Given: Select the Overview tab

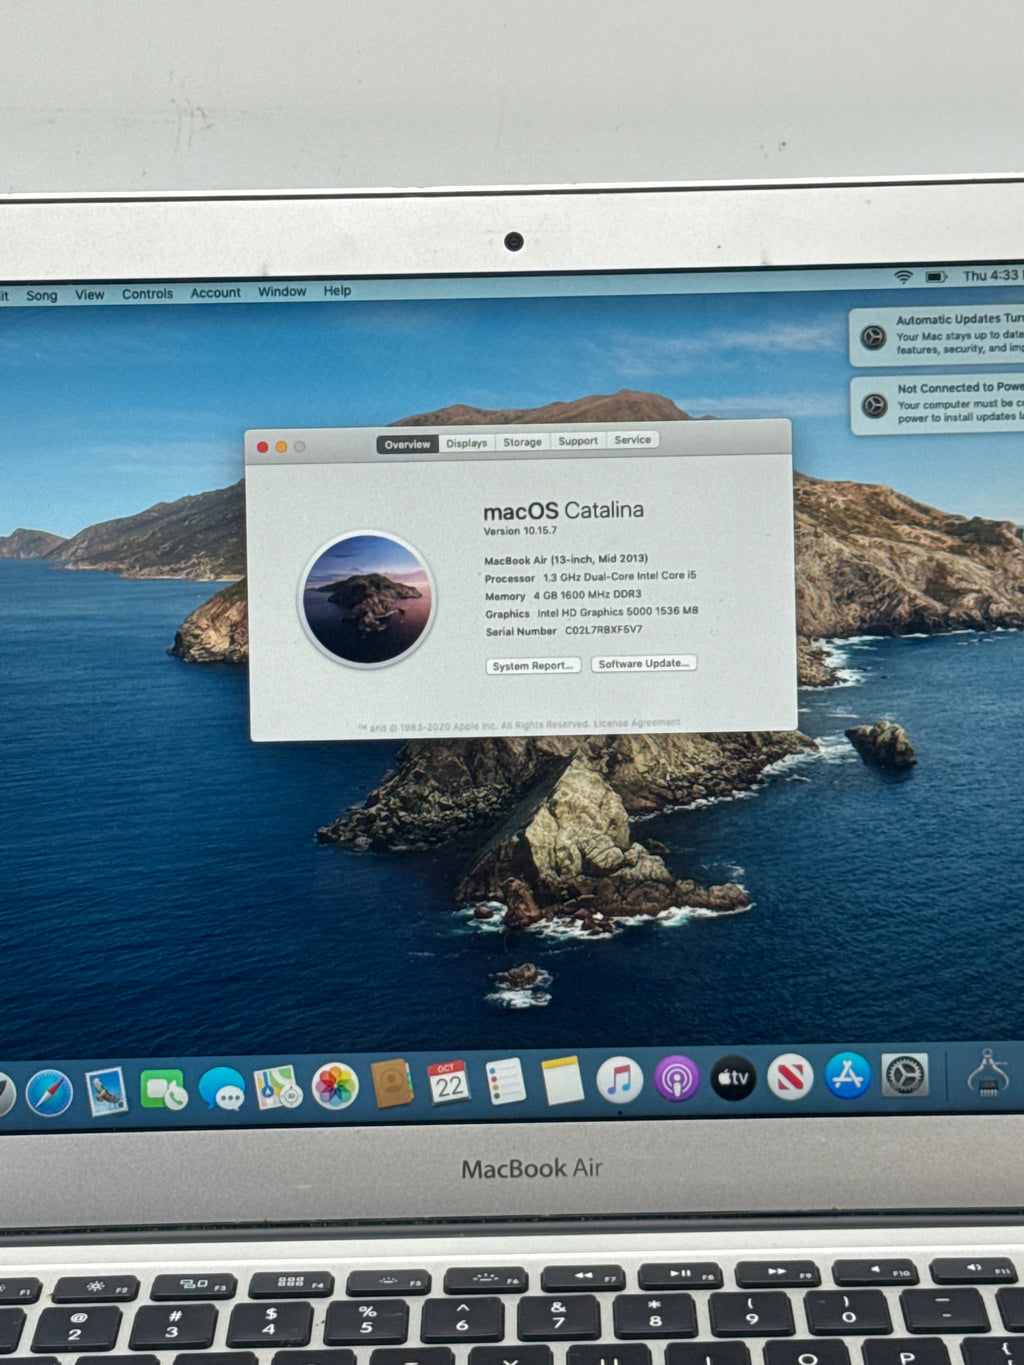Looking at the screenshot, I should click(407, 444).
